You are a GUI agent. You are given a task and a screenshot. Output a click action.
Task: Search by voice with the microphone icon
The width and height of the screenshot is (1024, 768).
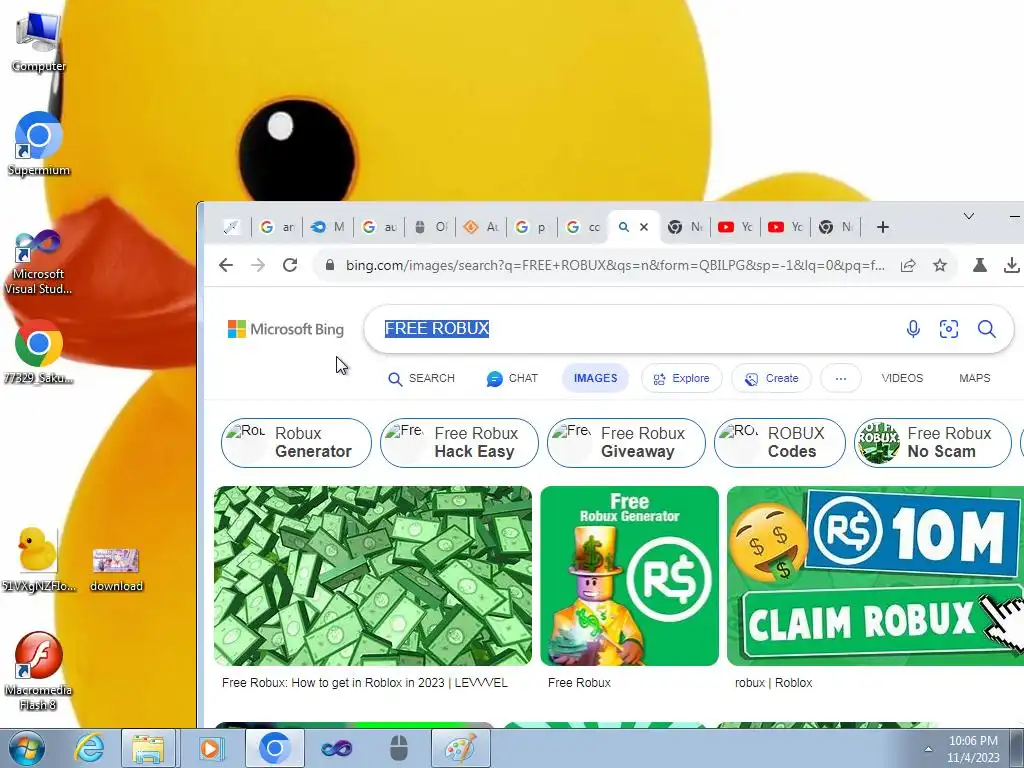[913, 328]
